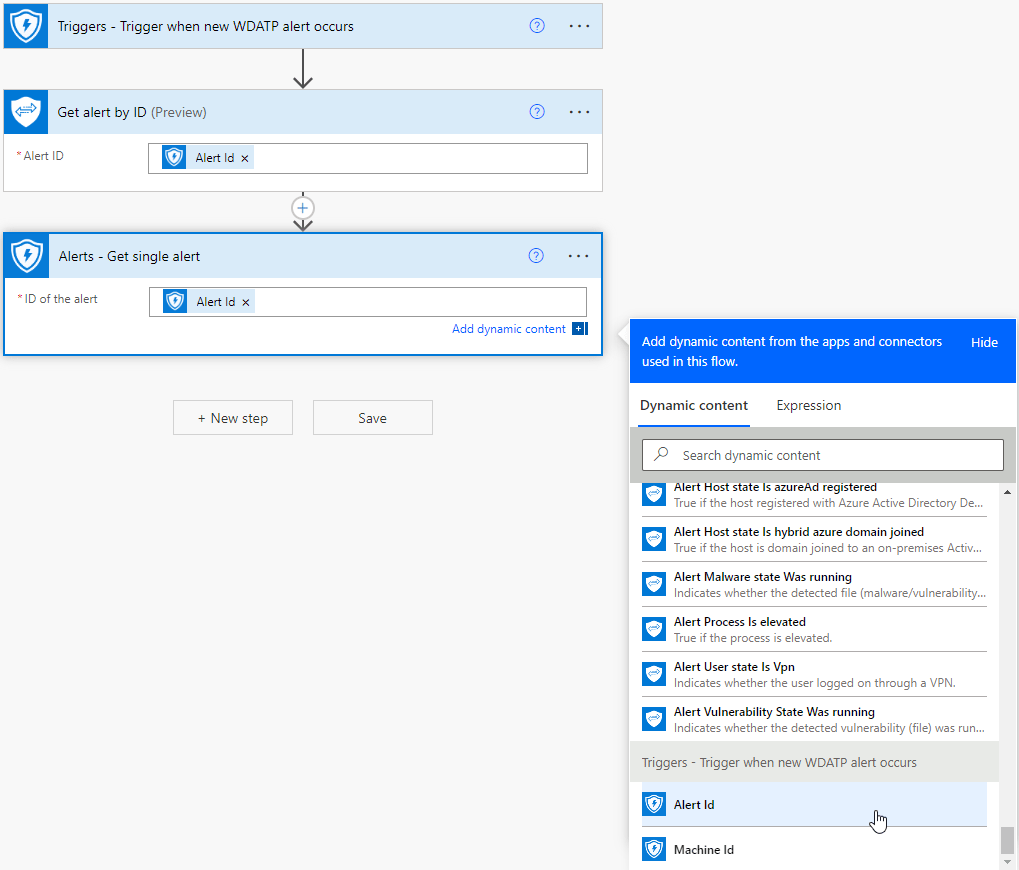The height and width of the screenshot is (870, 1019).
Task: Remove Alert Id token from ID of the alert field
Action: click(246, 302)
